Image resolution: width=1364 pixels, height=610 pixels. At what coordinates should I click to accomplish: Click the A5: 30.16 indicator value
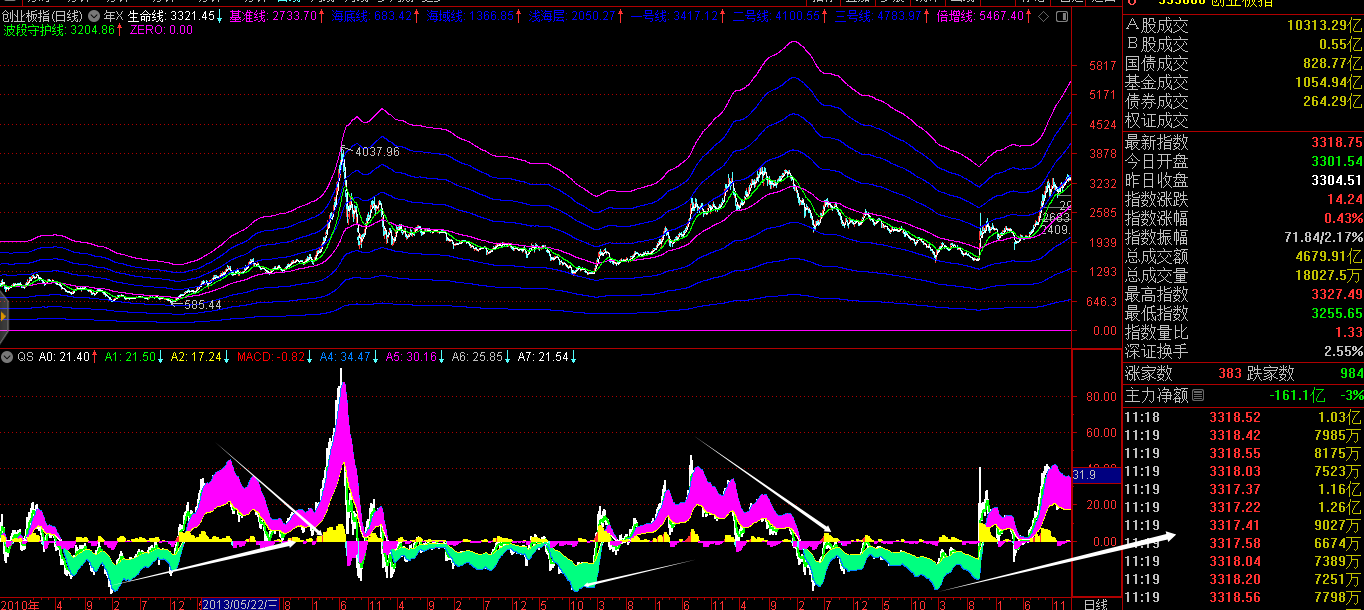pyautogui.click(x=412, y=356)
